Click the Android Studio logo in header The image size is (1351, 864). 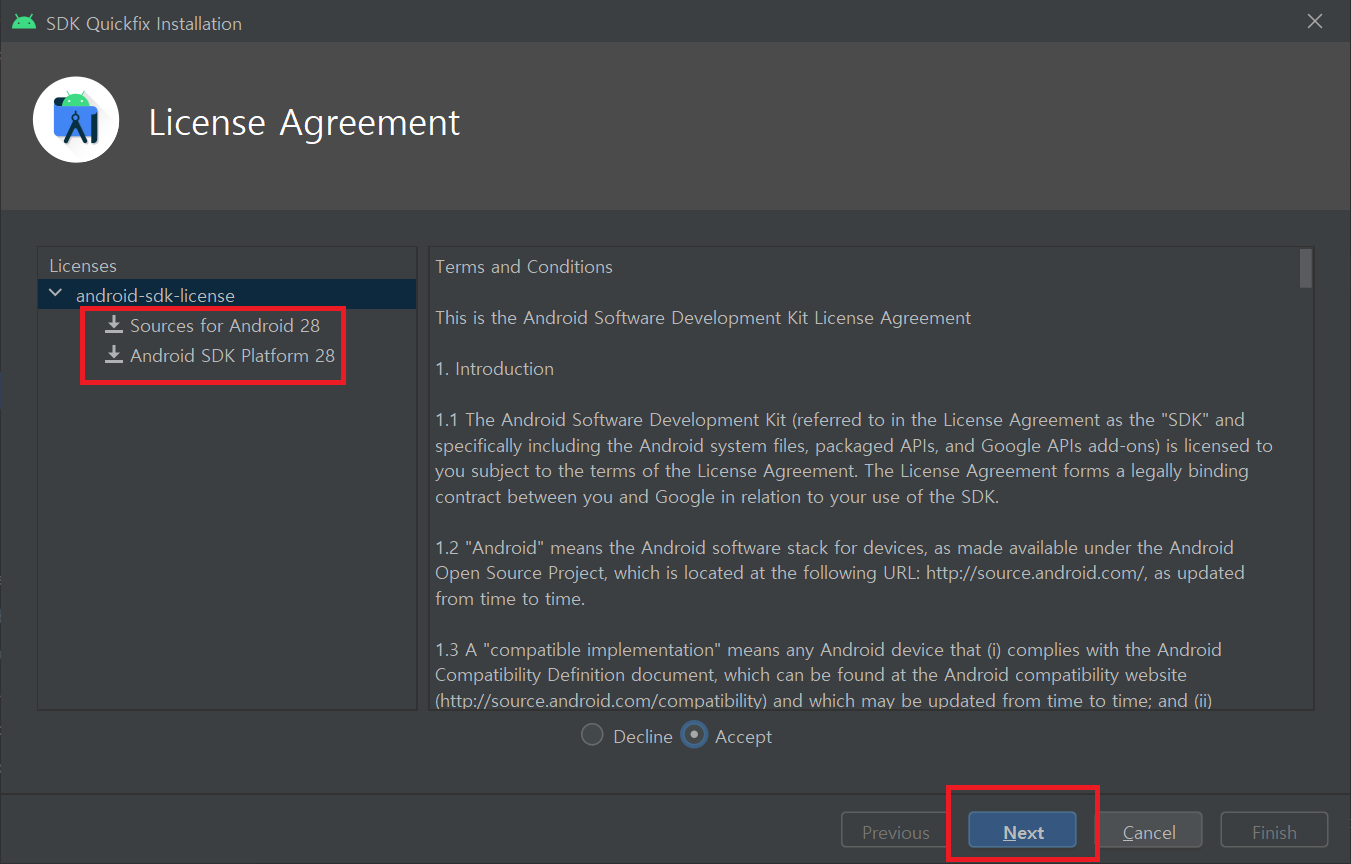[76, 119]
